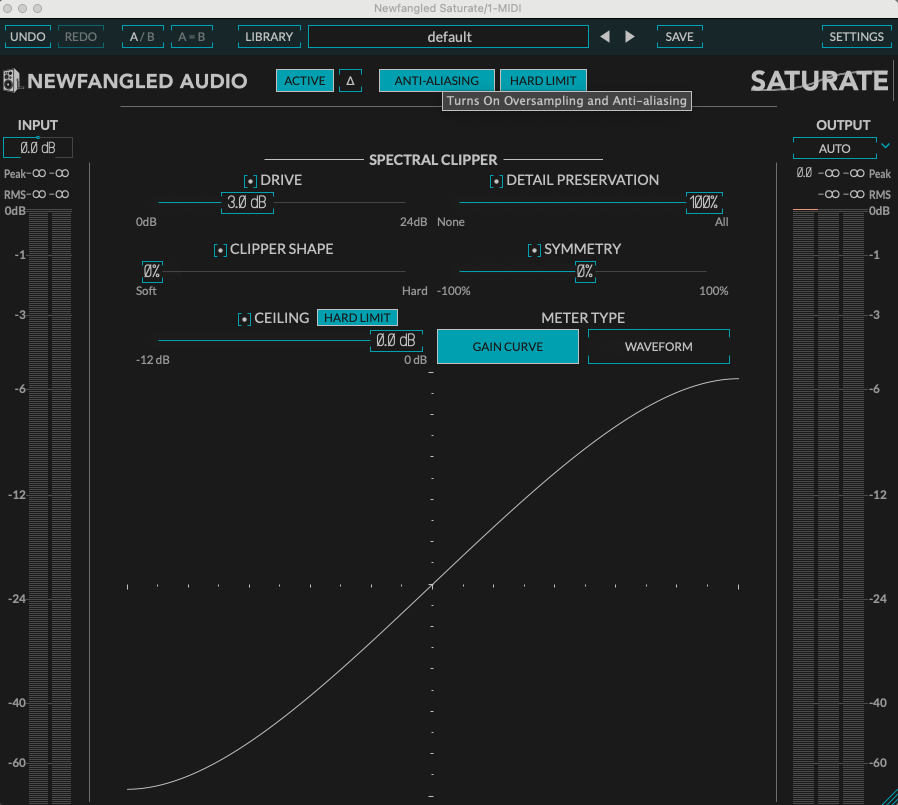
Task: Click the Redo button
Action: click(81, 37)
